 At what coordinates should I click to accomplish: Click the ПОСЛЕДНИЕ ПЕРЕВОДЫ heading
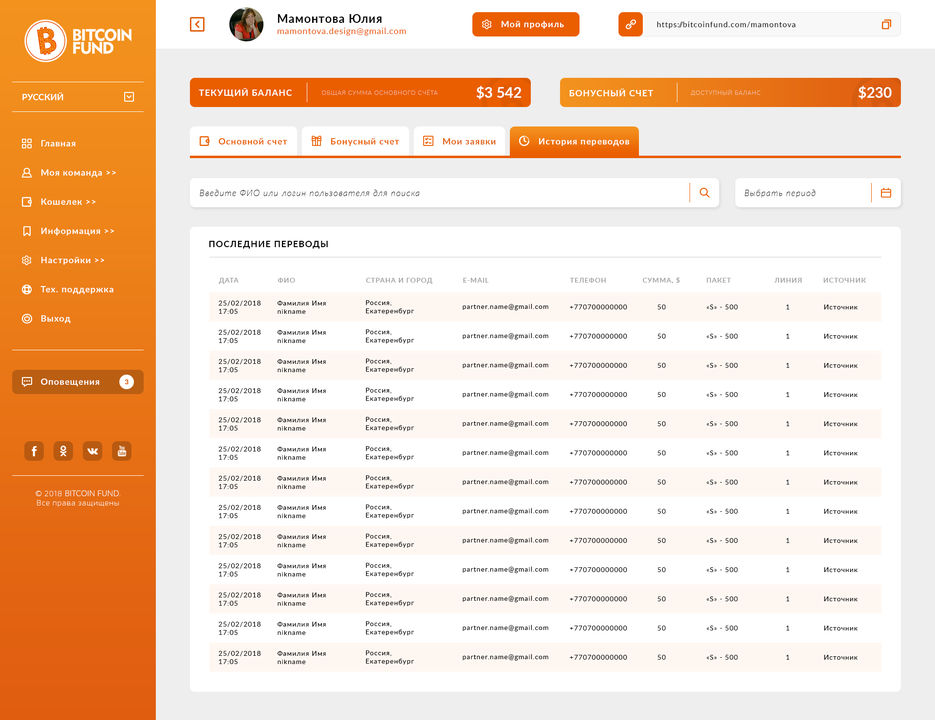click(x=268, y=244)
